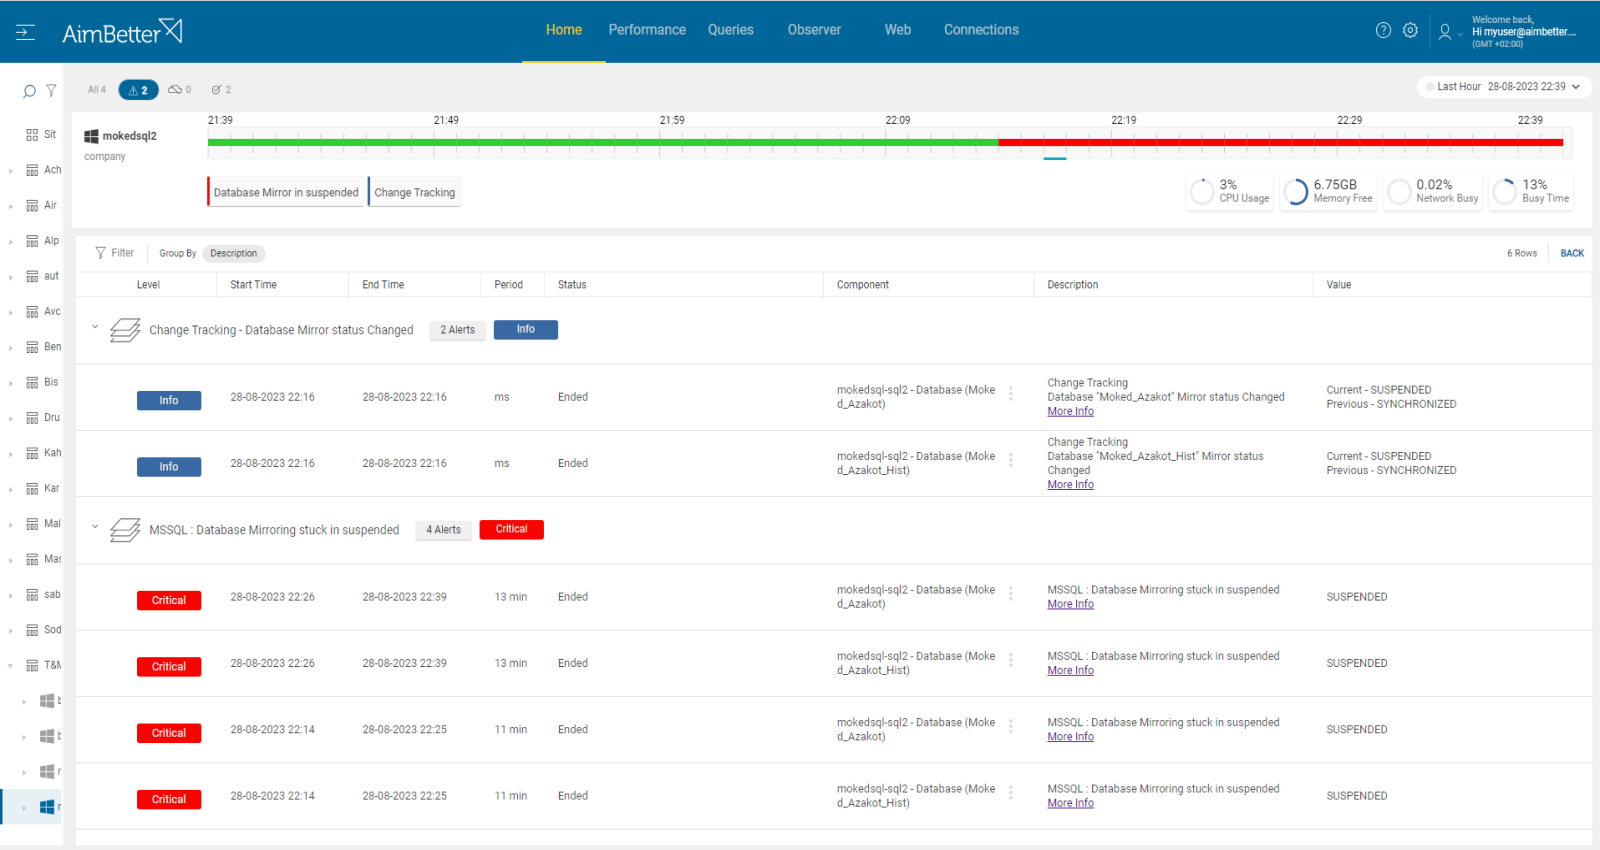Image resolution: width=1600 pixels, height=850 pixels.
Task: Open the user account dropdown arrow
Action: click(x=1460, y=35)
